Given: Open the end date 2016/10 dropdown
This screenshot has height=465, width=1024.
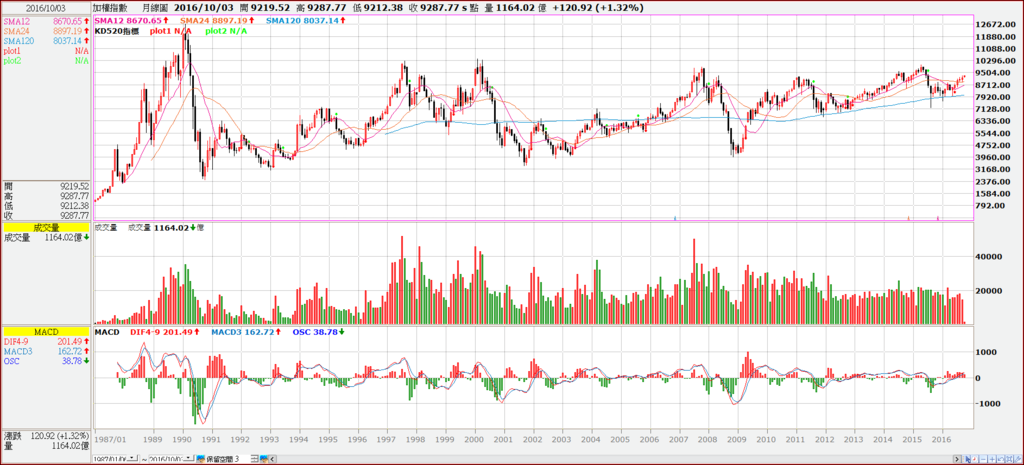Looking at the screenshot, I should point(188,458).
